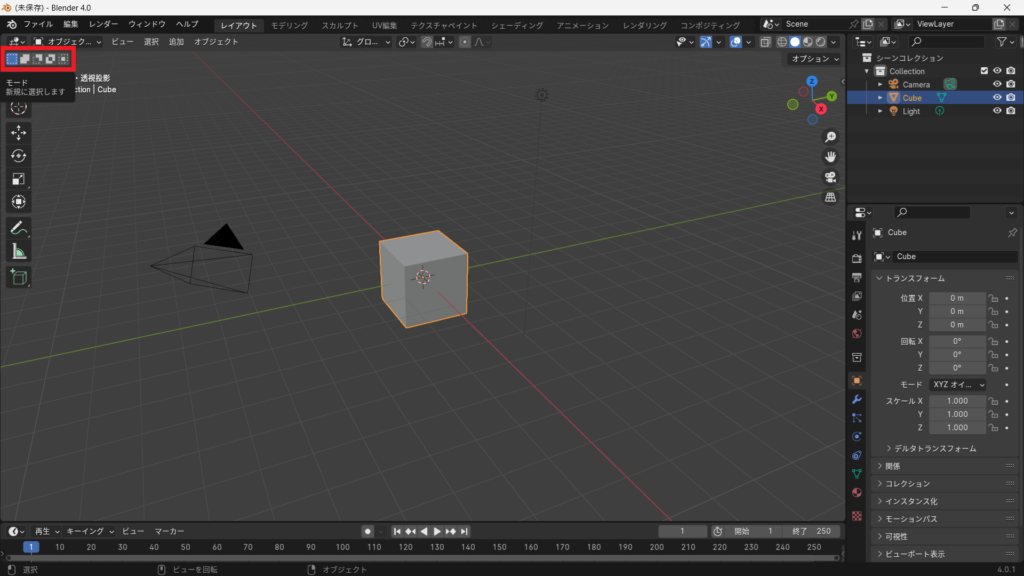The image size is (1024, 576).
Task: Open rotation mode XYZ Euler dropdown
Action: point(958,385)
